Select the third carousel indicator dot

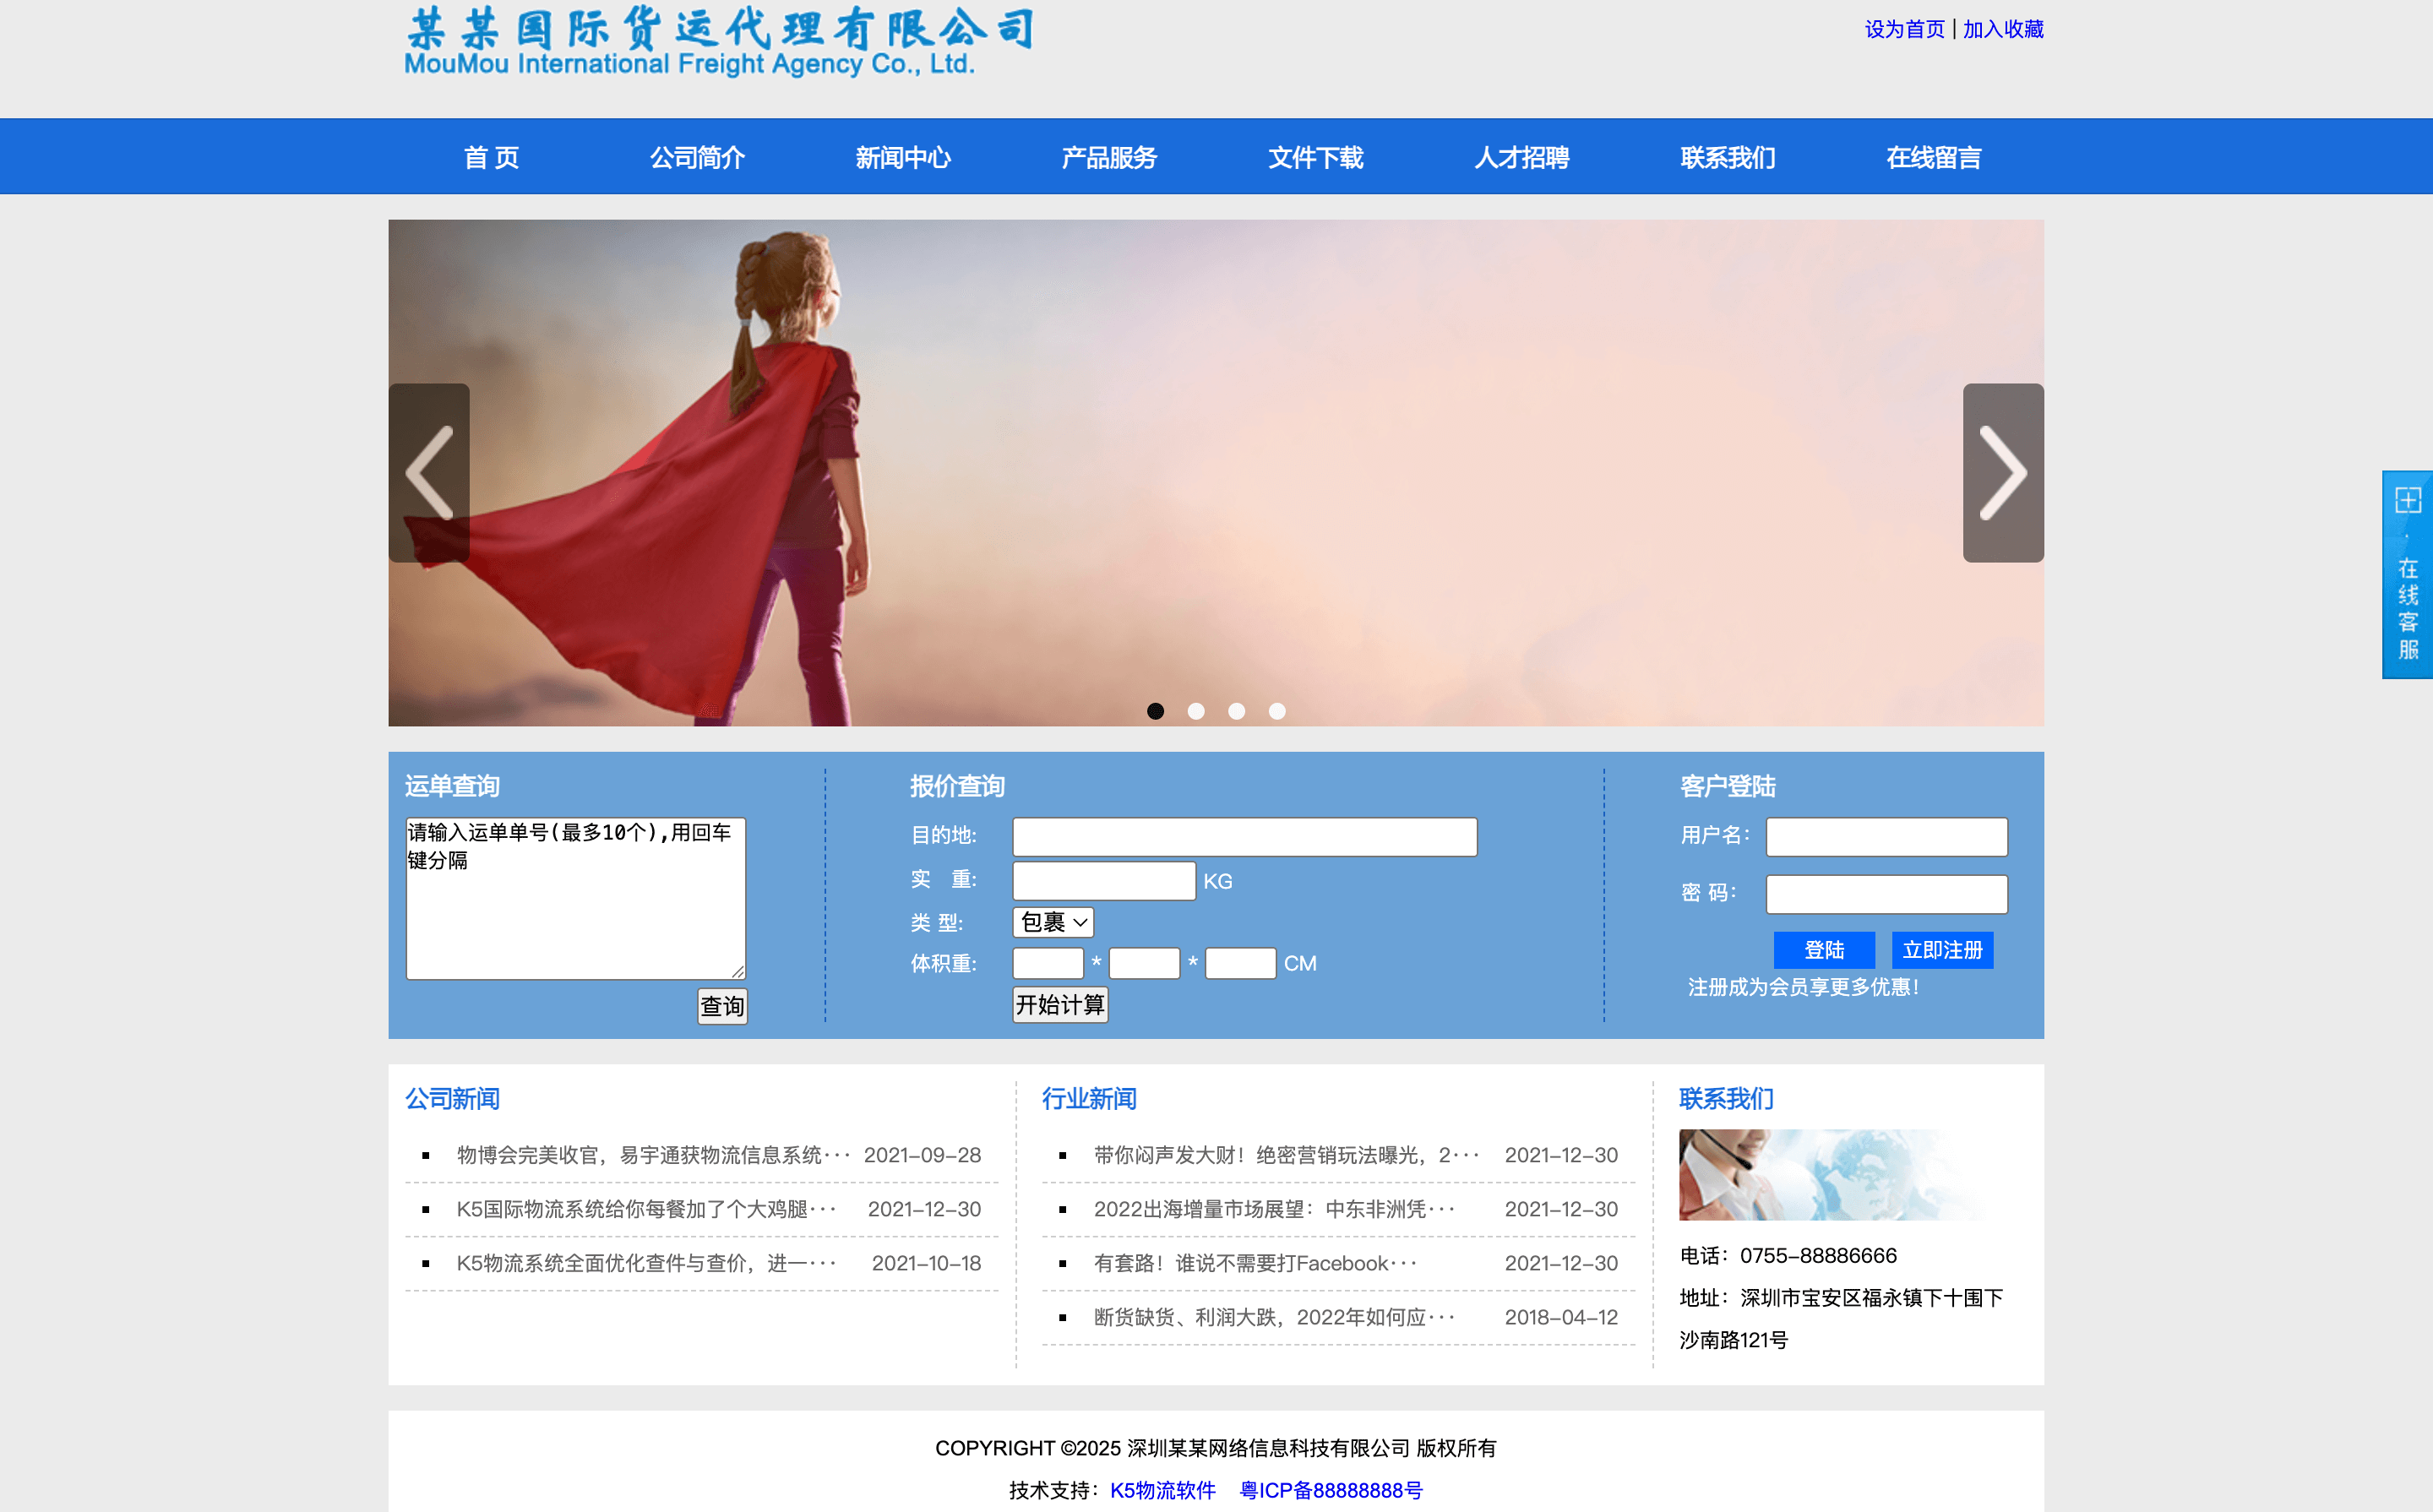point(1237,711)
